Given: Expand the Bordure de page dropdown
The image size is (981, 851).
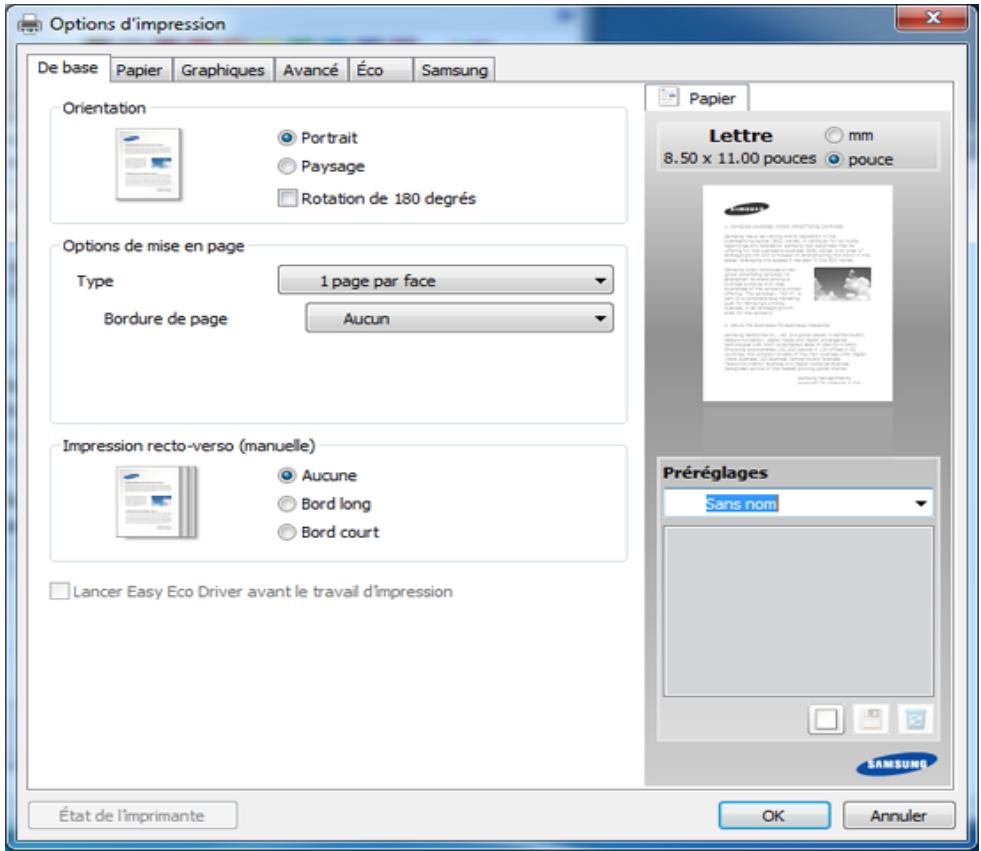Looking at the screenshot, I should coord(457,319).
